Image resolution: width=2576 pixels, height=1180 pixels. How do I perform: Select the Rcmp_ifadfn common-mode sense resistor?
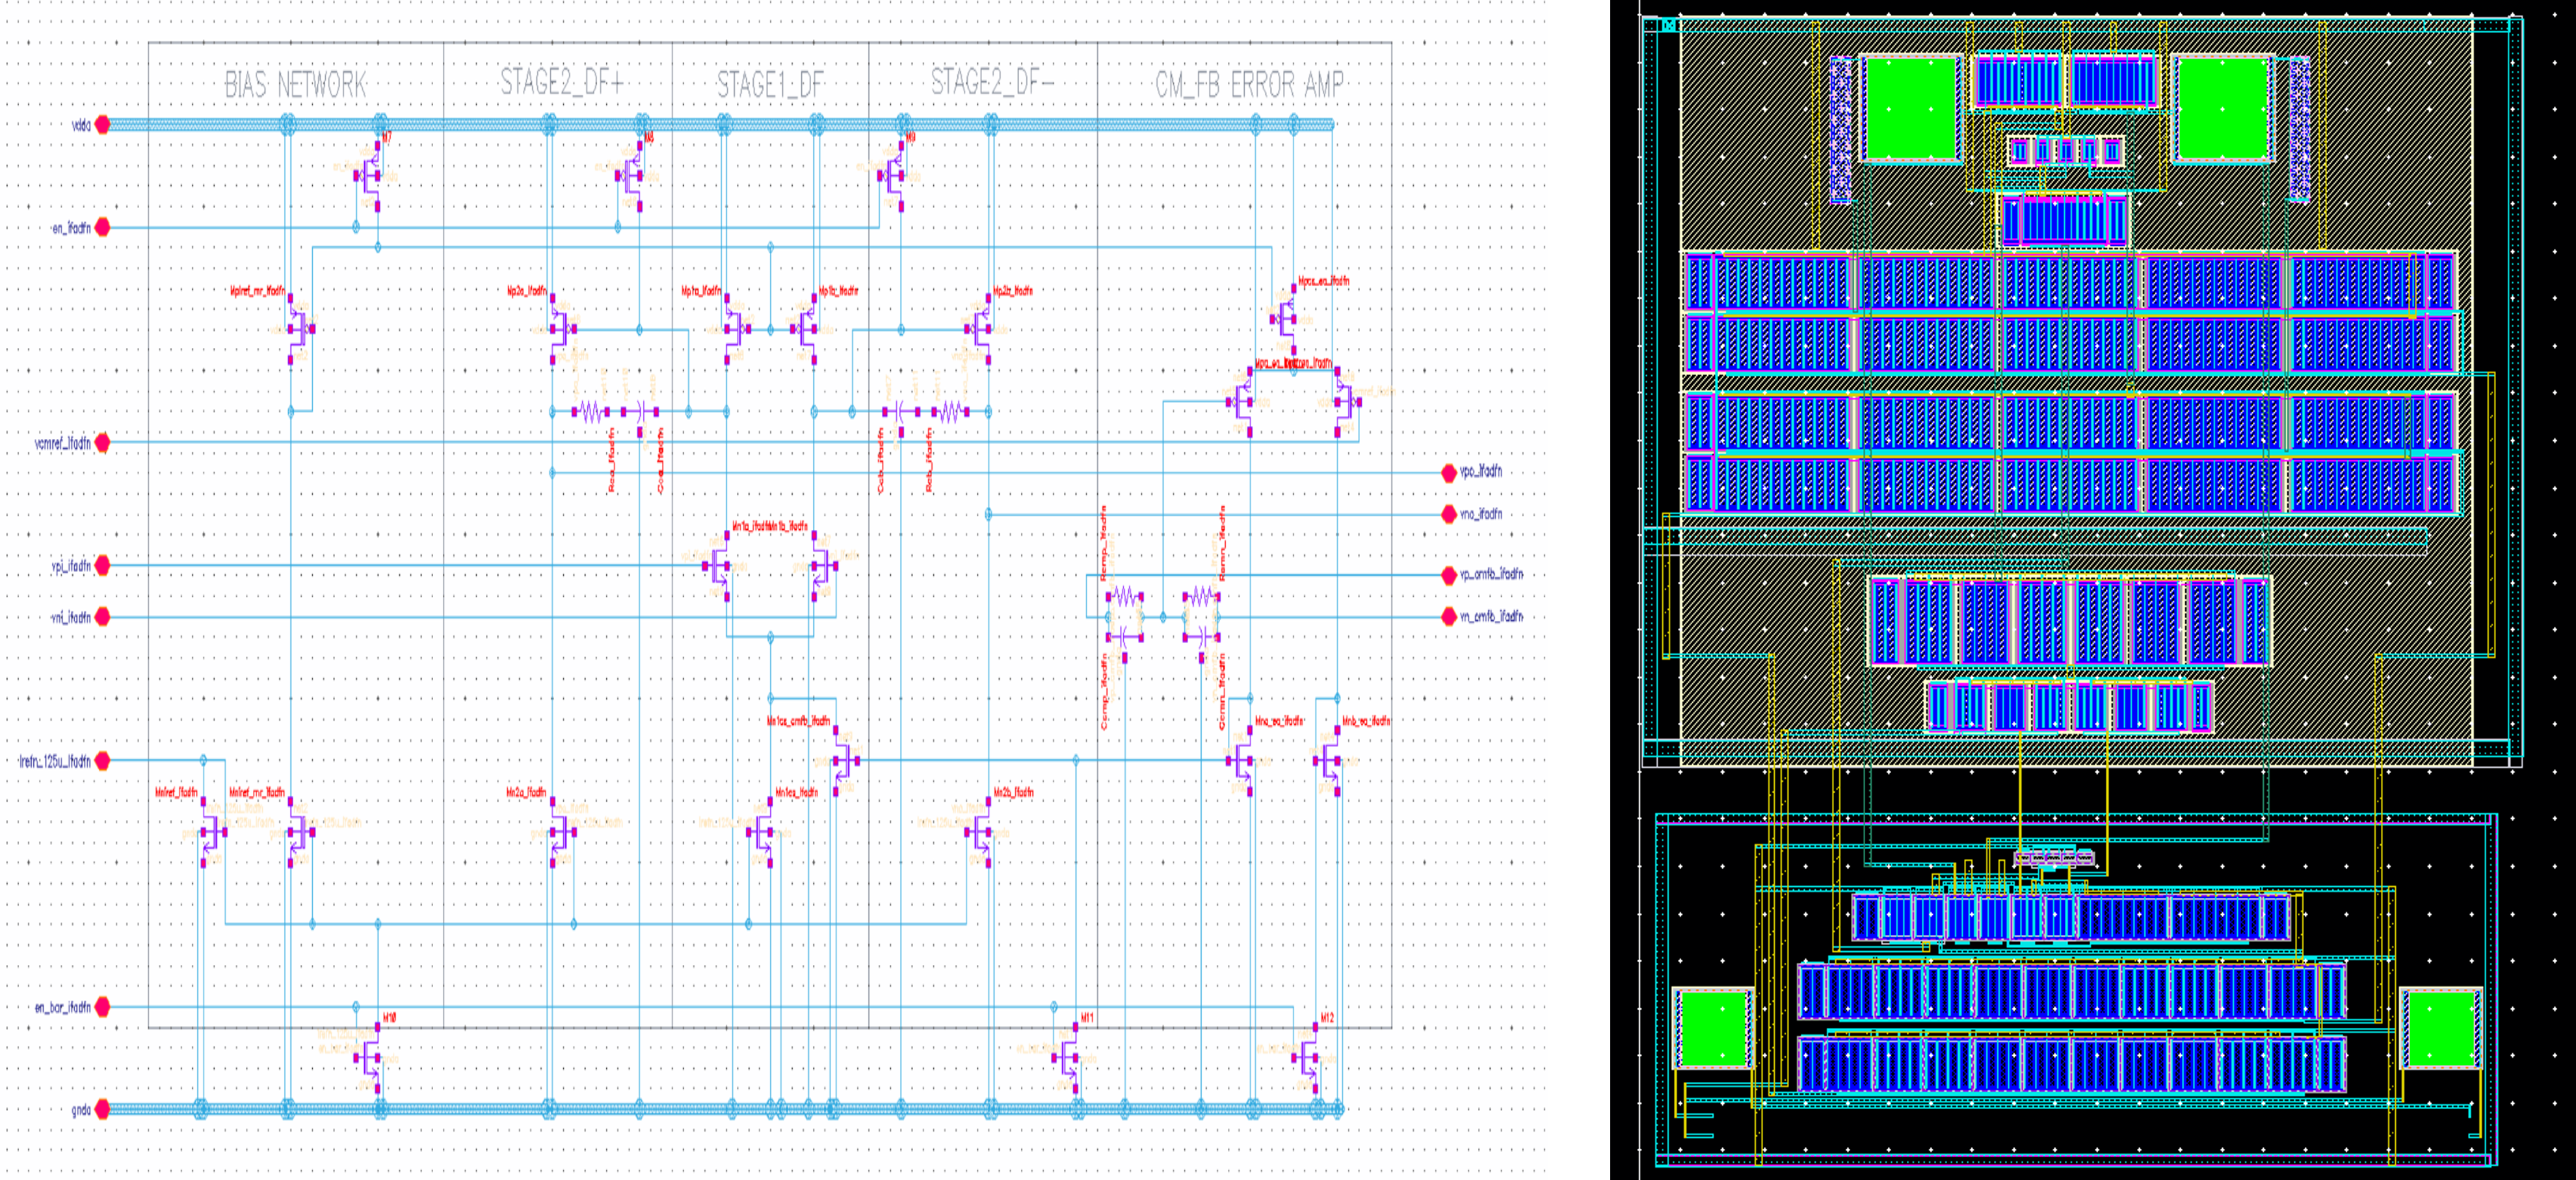click(x=1125, y=597)
